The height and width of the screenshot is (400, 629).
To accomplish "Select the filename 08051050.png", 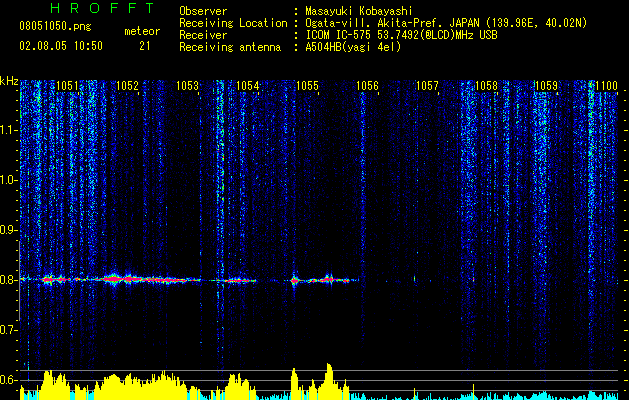I will [55, 27].
